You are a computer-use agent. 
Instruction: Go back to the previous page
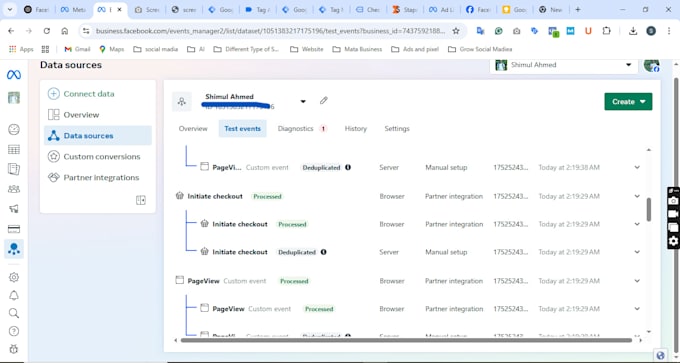11,31
